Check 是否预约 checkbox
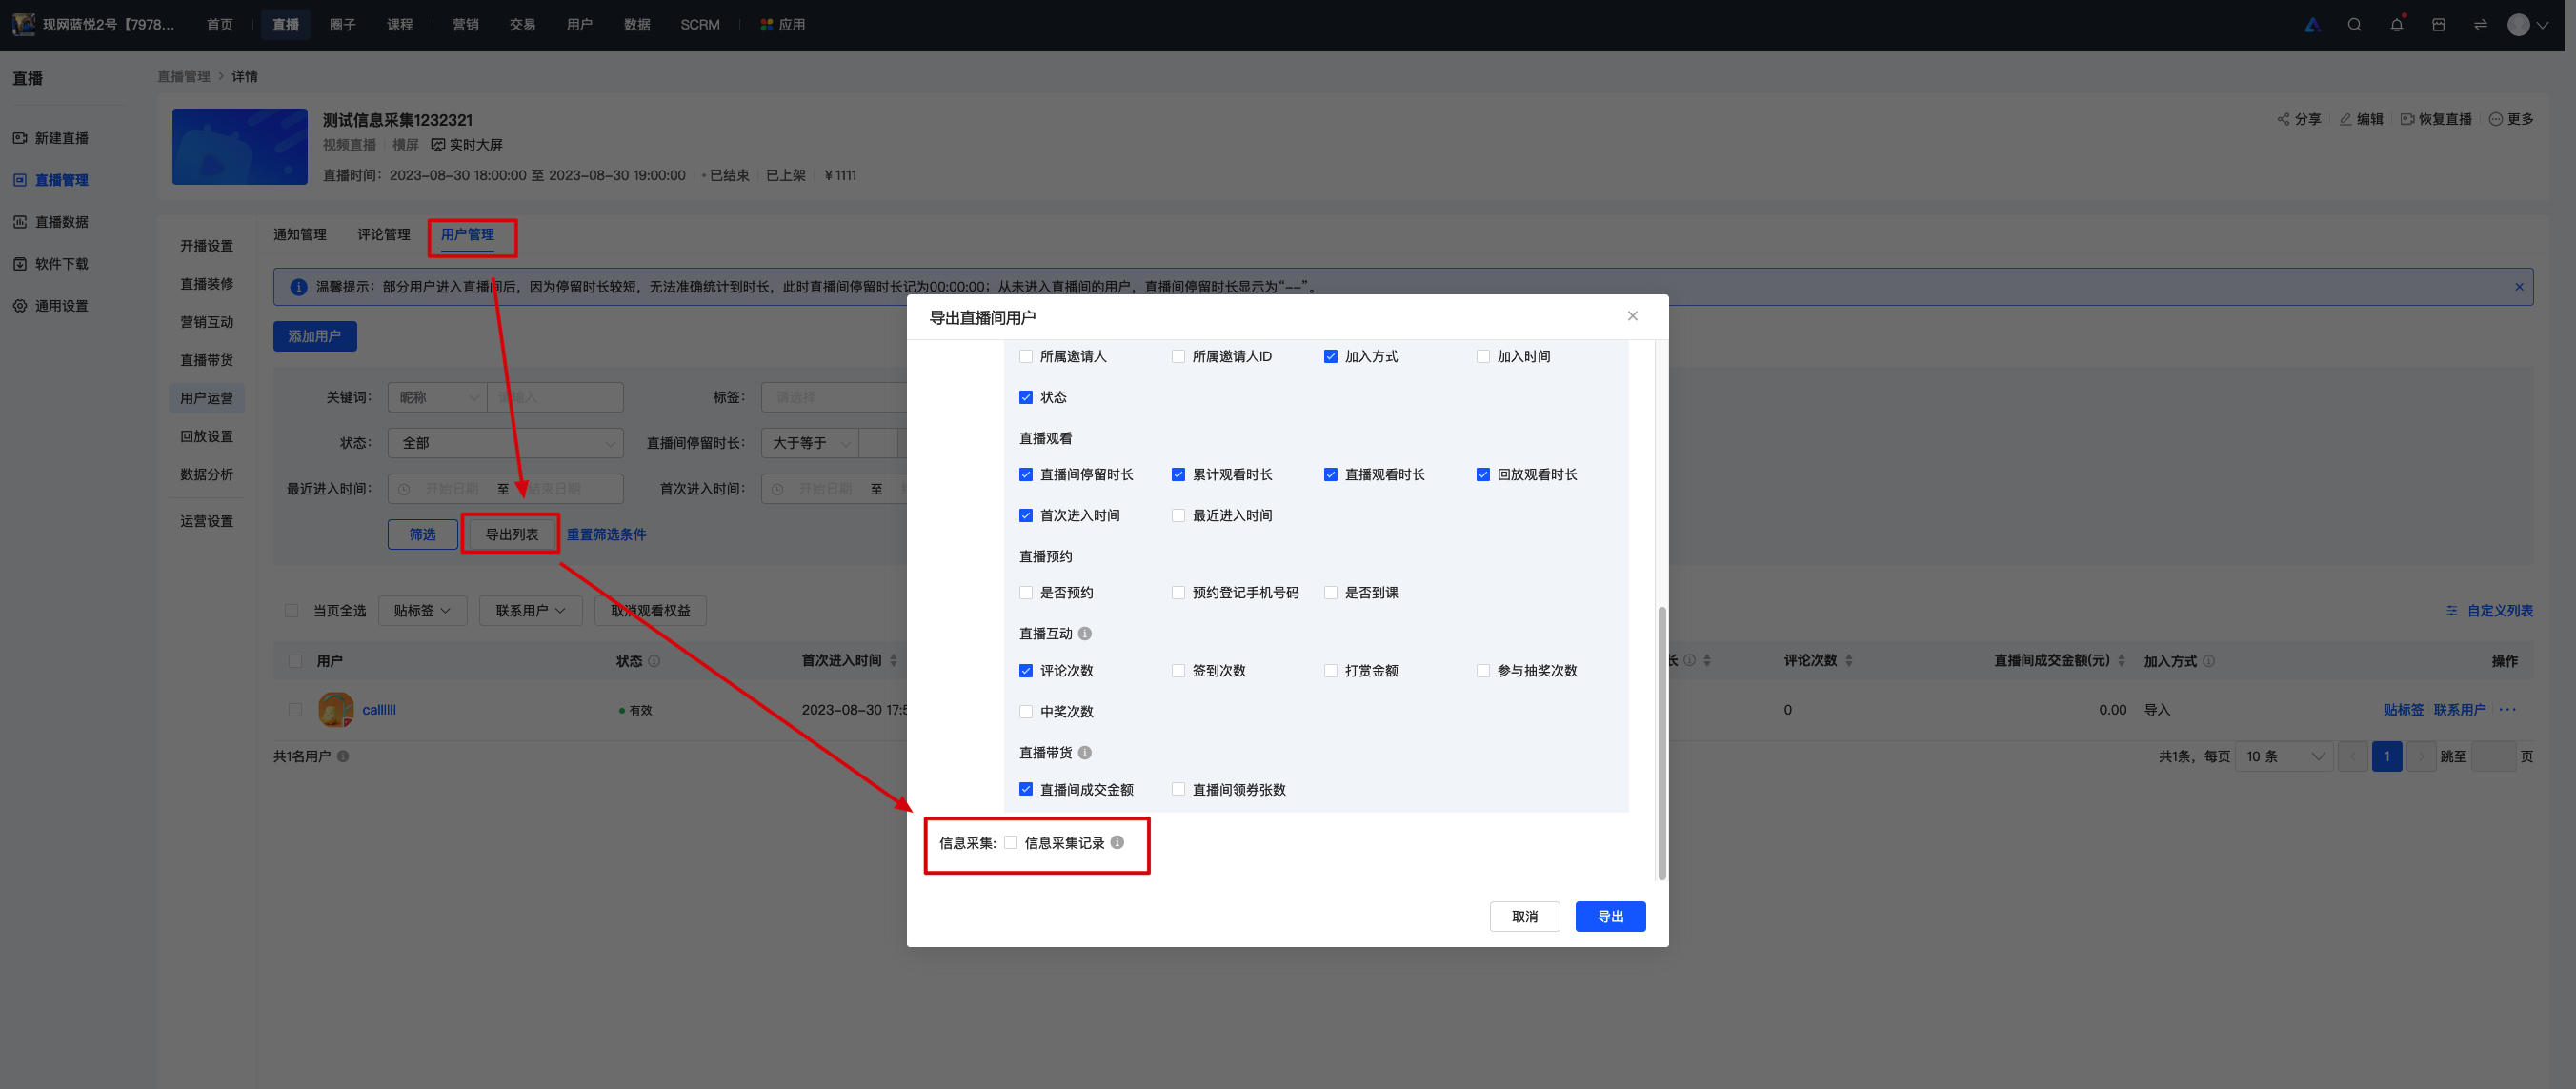2576x1089 pixels. 1025,592
